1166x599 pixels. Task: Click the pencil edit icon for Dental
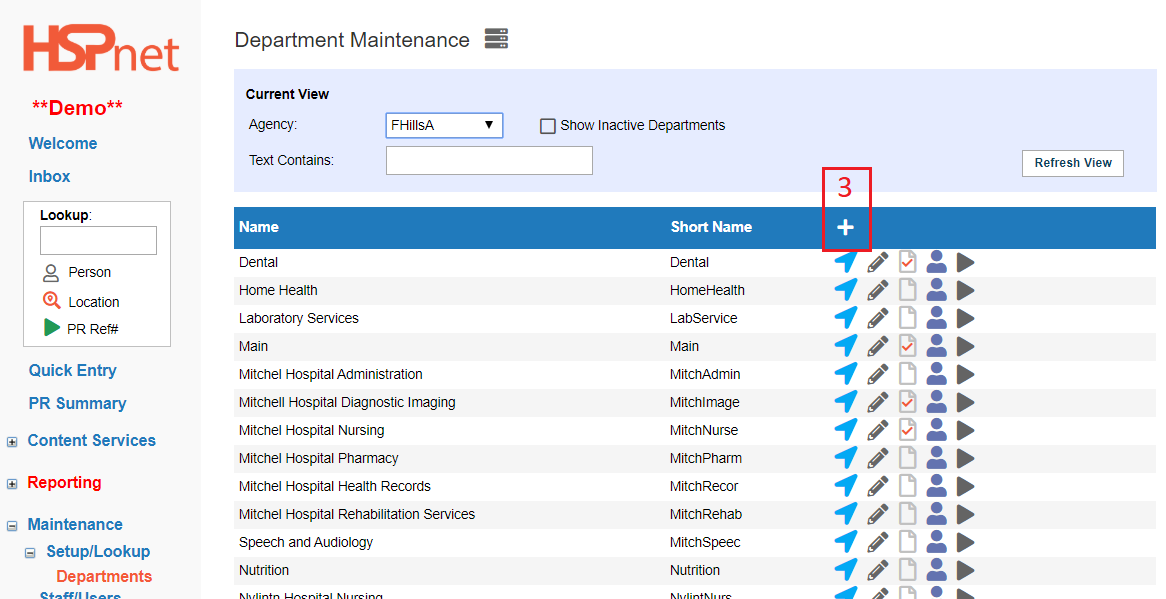coord(877,262)
